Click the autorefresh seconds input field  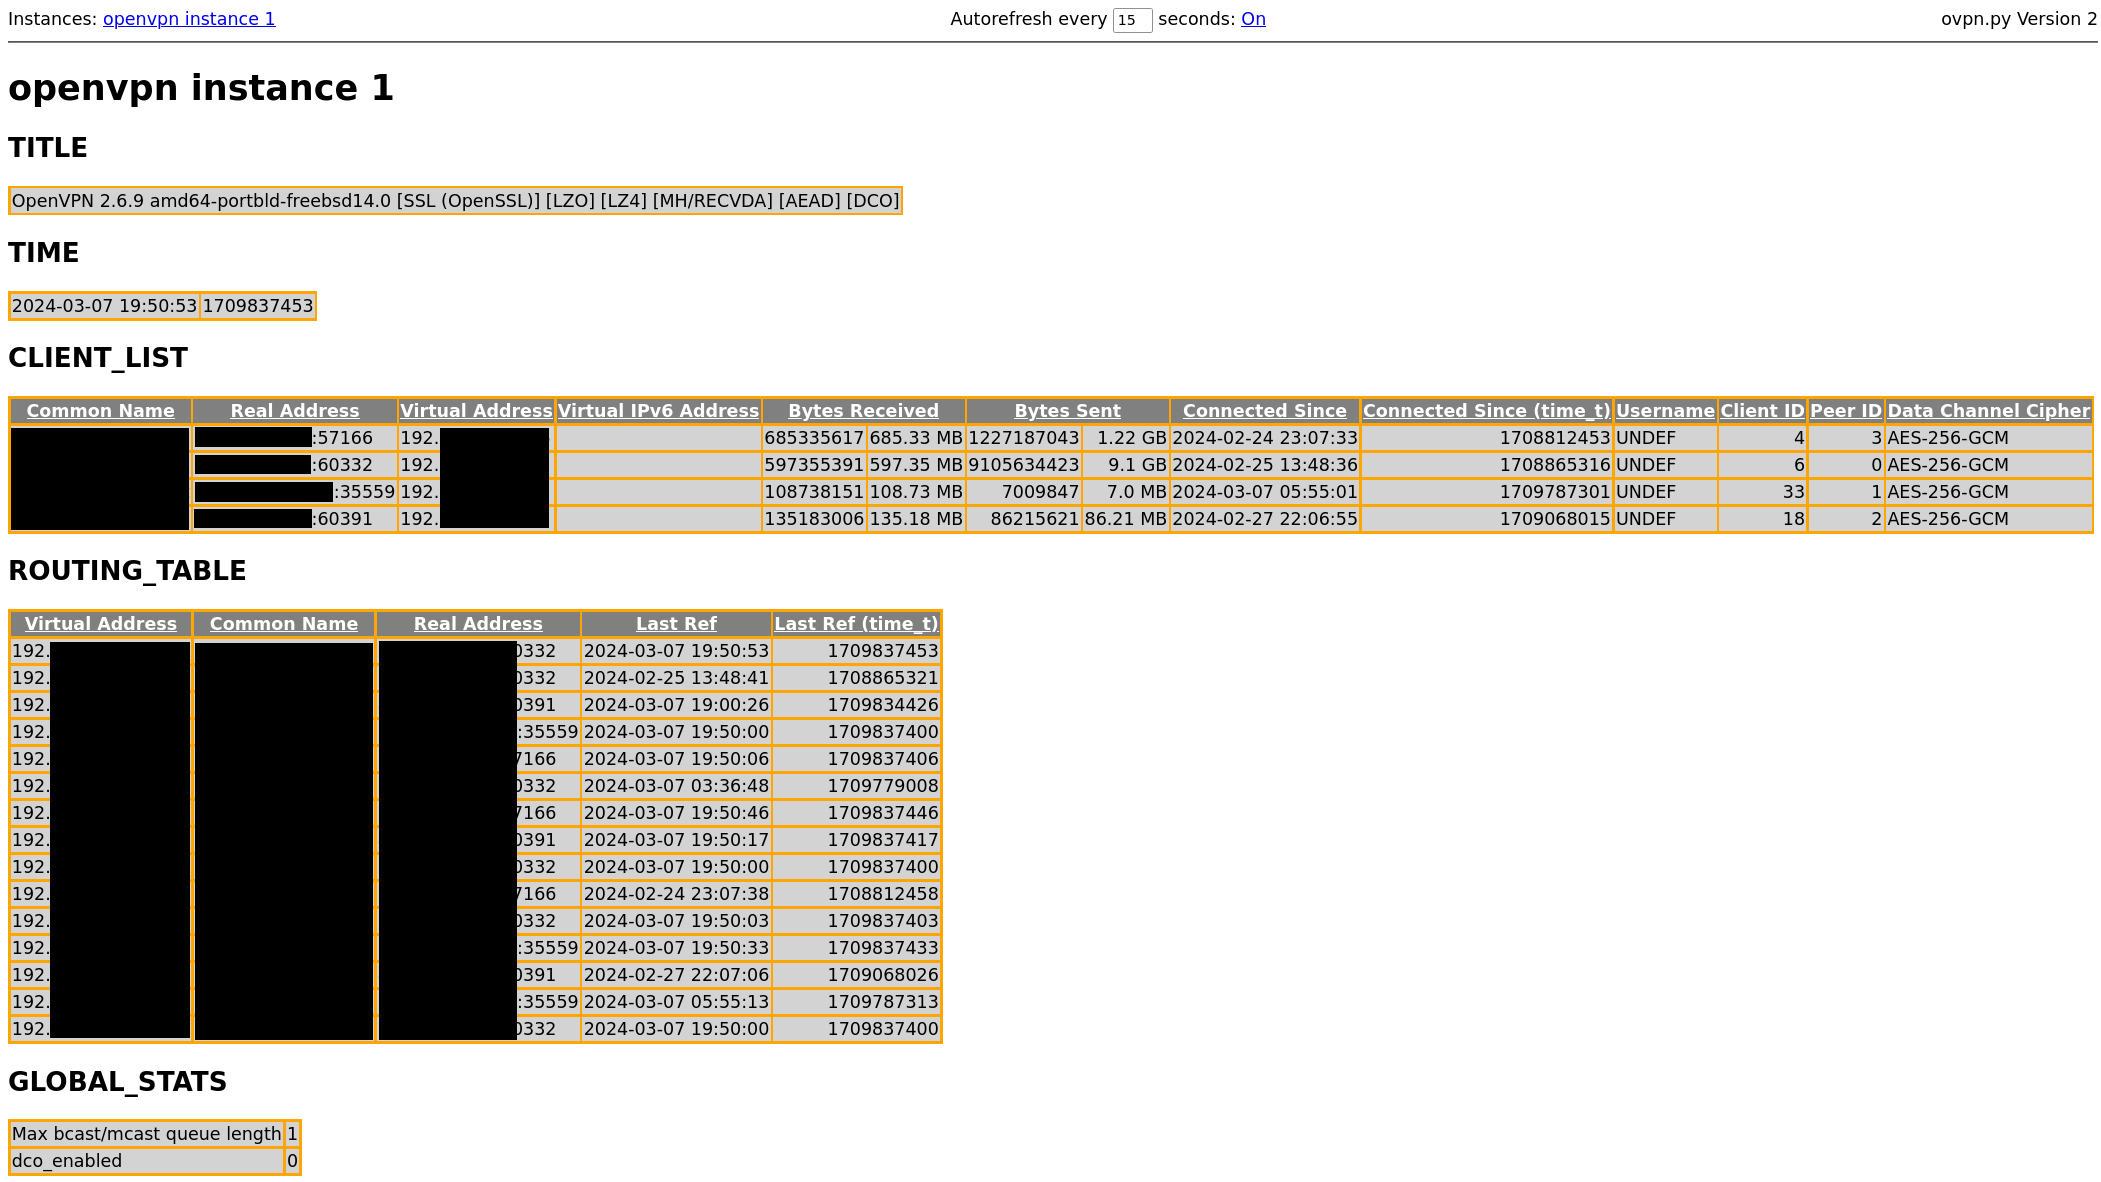click(1131, 20)
